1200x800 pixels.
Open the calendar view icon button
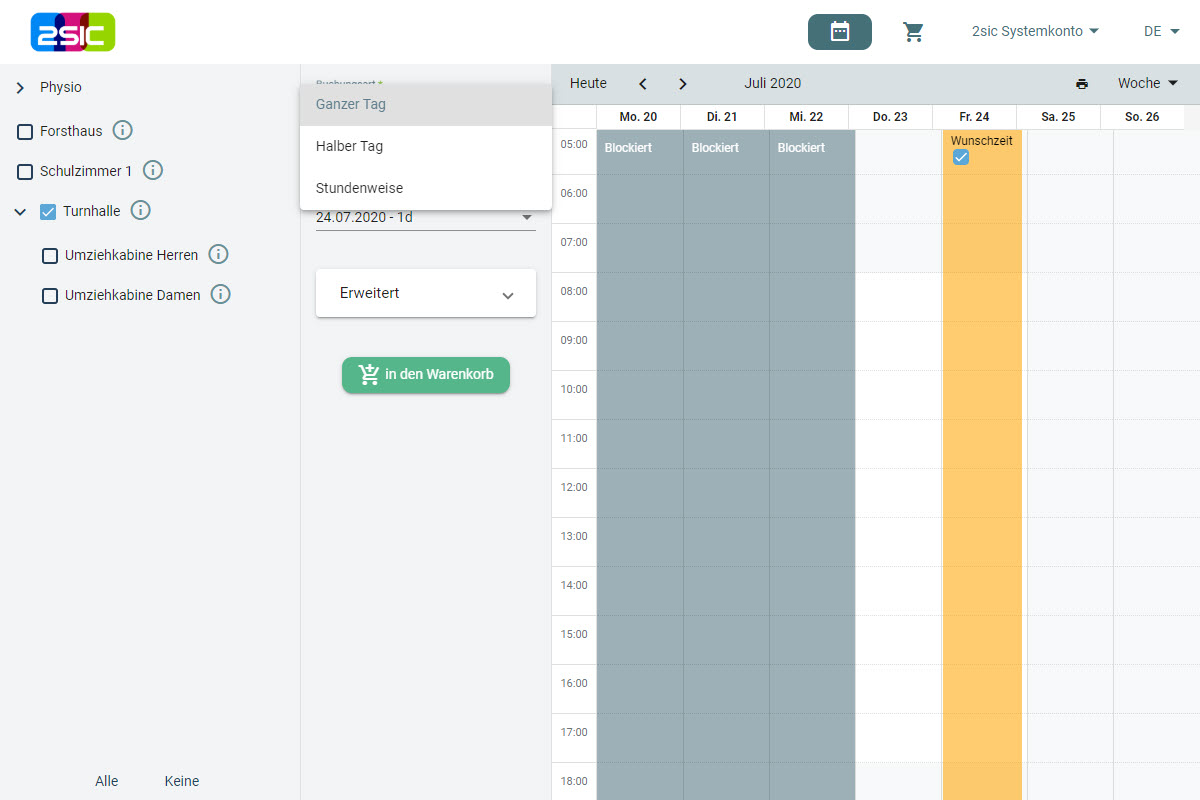(x=839, y=32)
